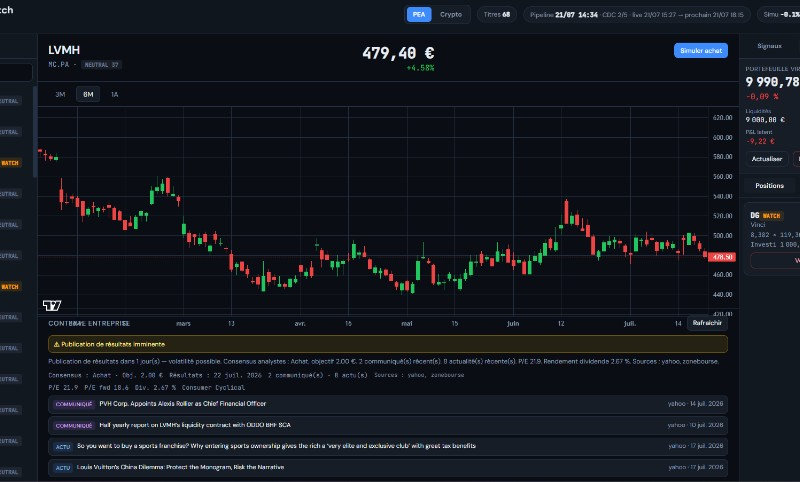The image size is (800, 482).
Task: Click the -0,09 % portfolio change
Action: pyautogui.click(x=762, y=96)
